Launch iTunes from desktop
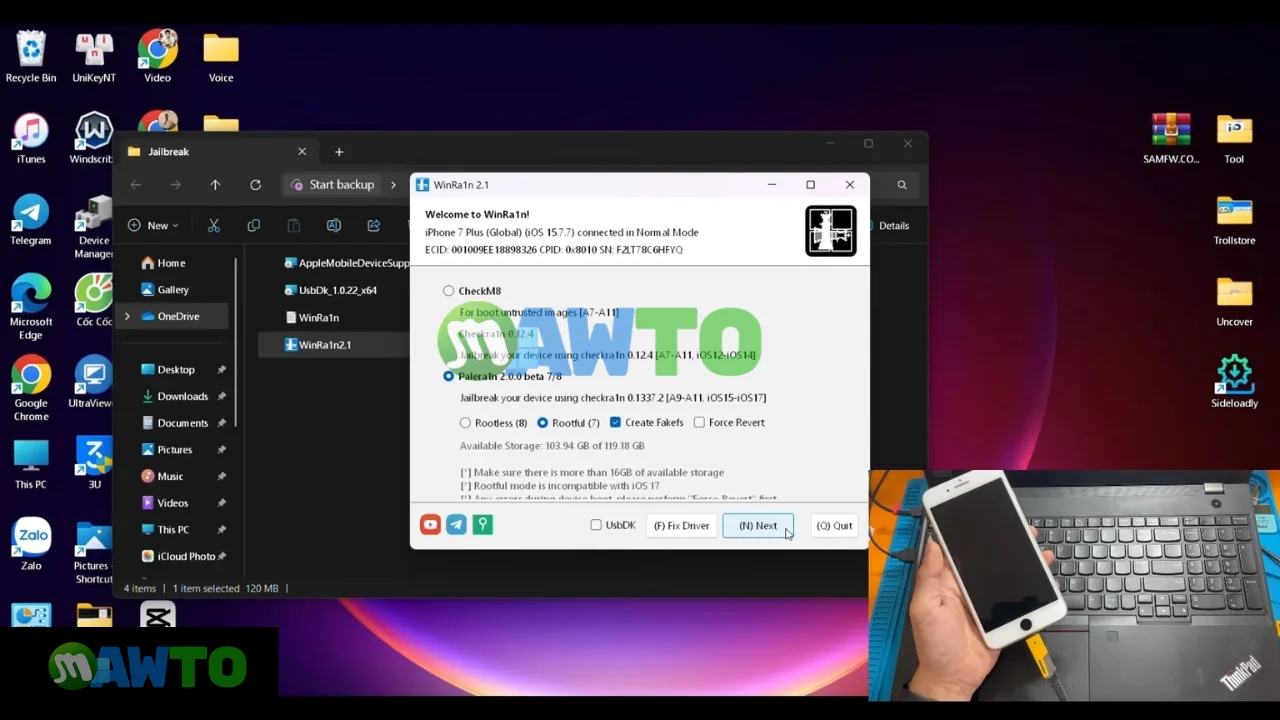 (x=31, y=138)
